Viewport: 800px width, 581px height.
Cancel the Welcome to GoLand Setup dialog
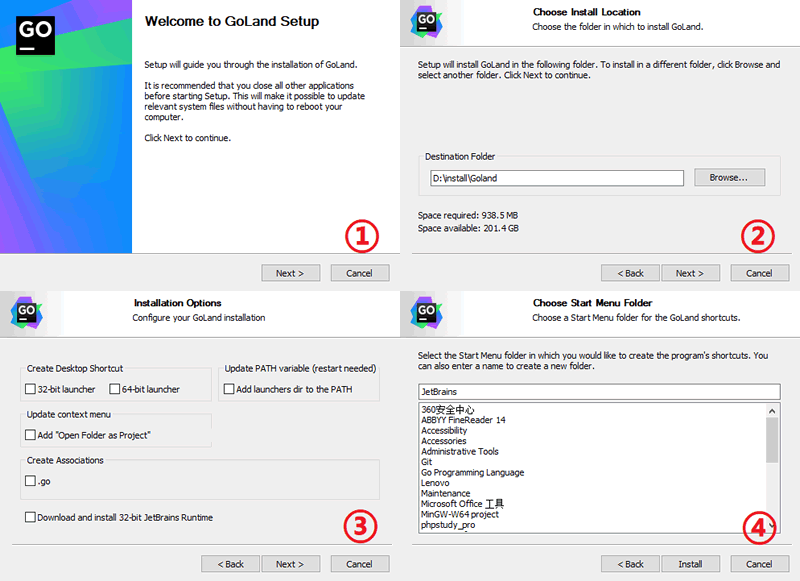(360, 273)
